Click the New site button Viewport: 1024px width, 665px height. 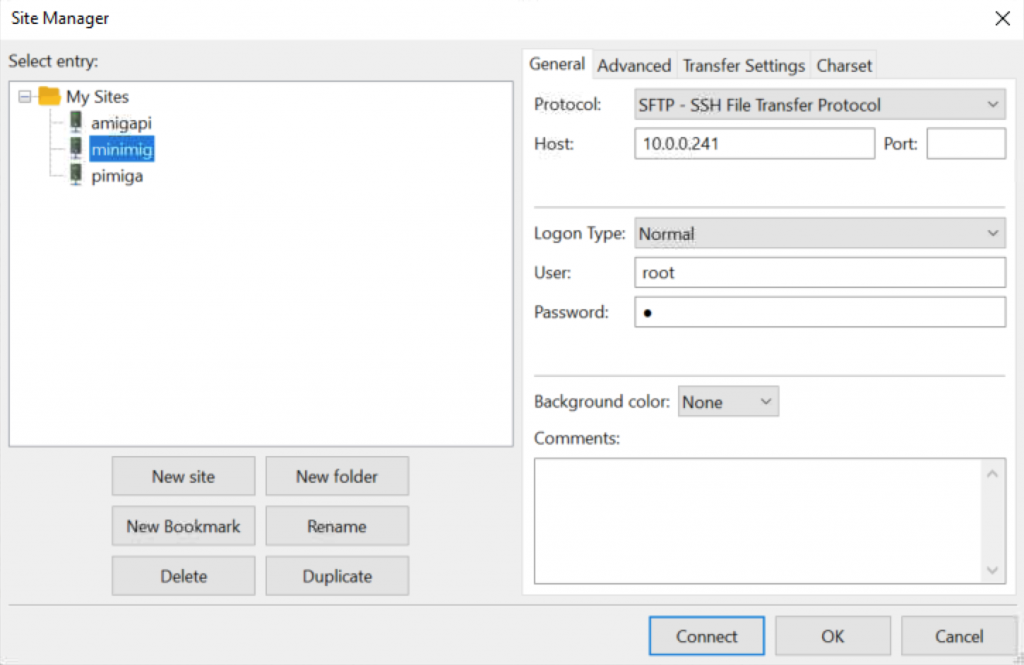(184, 476)
